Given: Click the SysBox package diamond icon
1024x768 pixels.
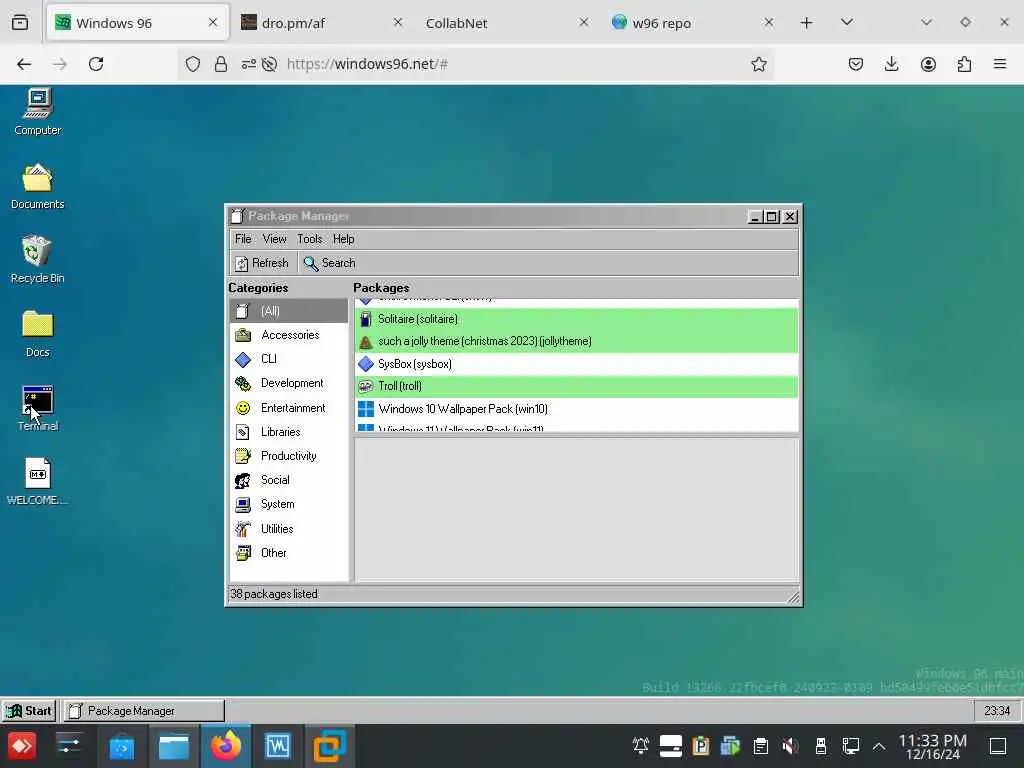Looking at the screenshot, I should tap(366, 364).
